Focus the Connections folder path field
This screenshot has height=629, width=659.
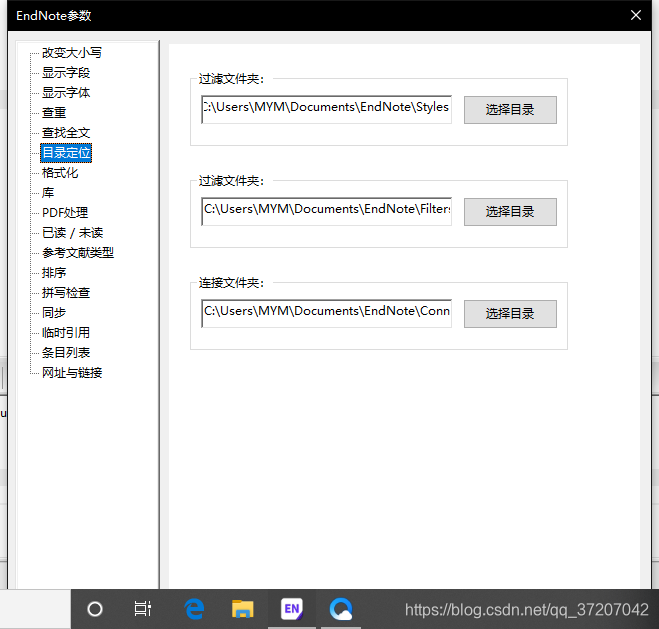(x=327, y=313)
